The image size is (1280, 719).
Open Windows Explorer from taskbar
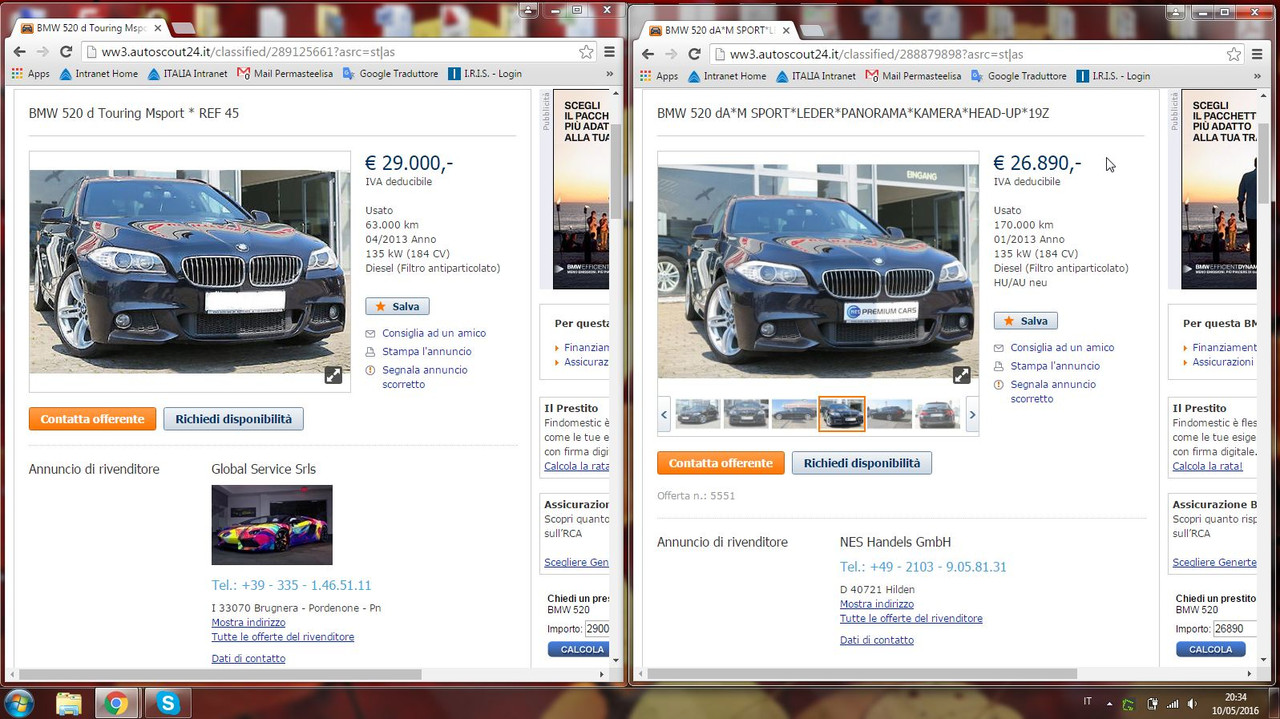tap(69, 703)
